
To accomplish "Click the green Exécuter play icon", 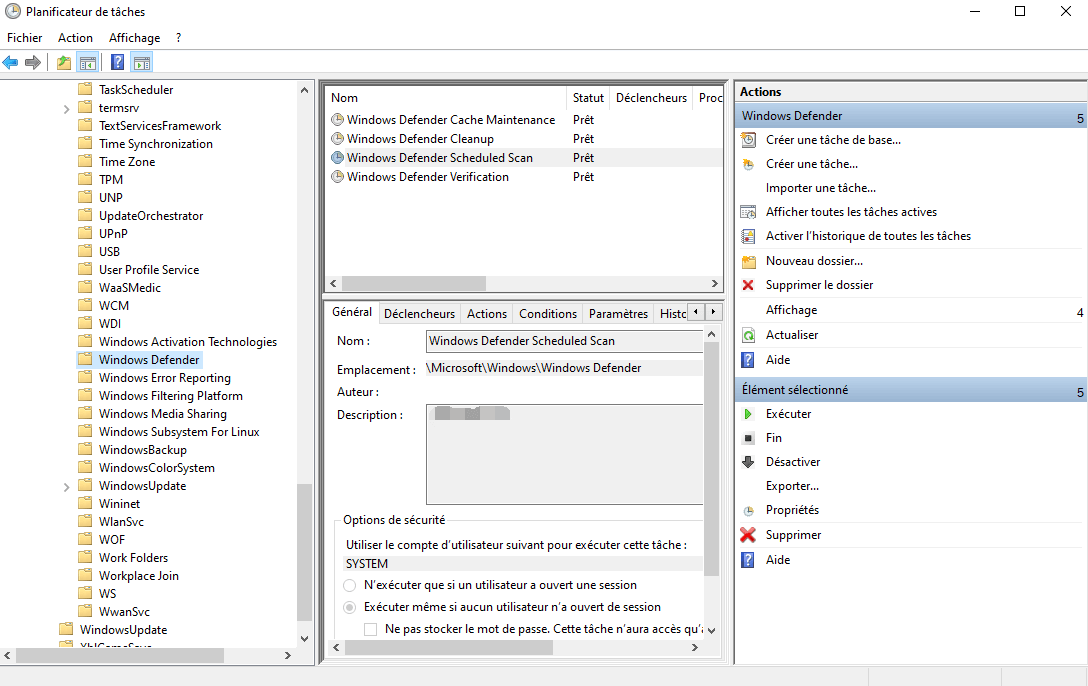I will 748,414.
